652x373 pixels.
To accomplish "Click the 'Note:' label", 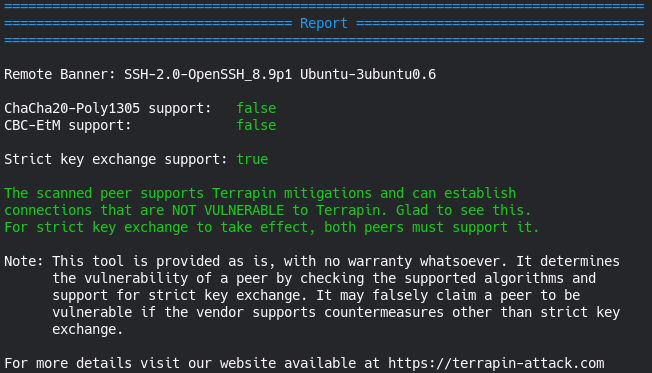I will (x=24, y=261).
